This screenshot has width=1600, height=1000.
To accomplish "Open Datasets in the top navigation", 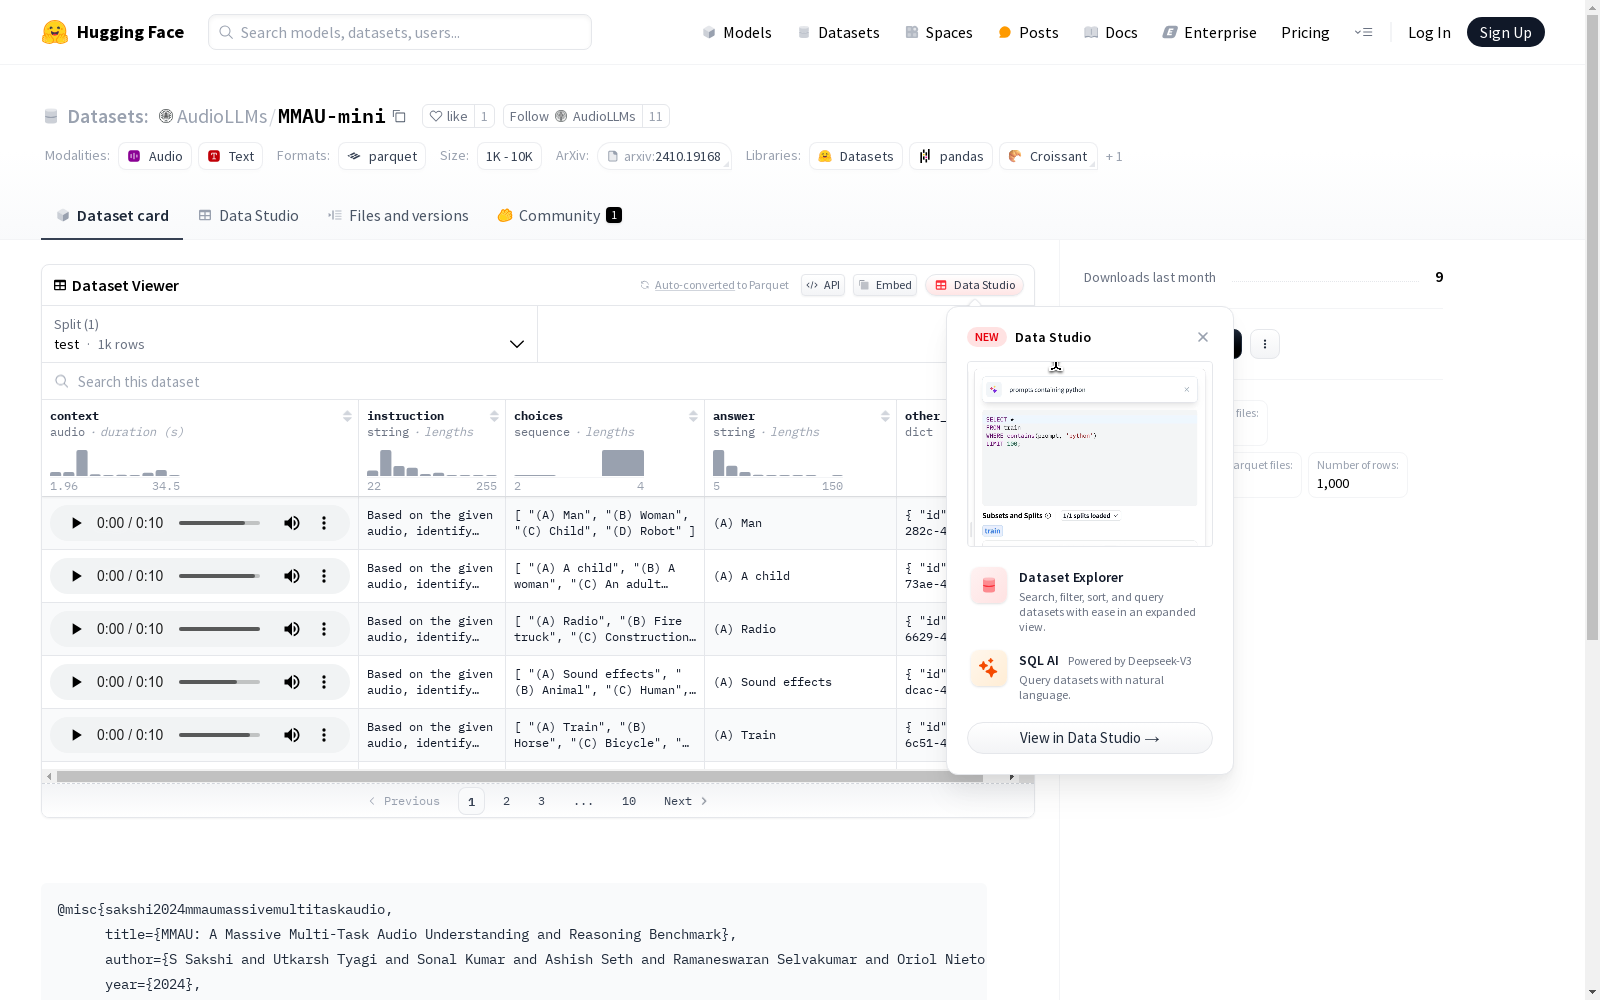I will click(x=838, y=32).
